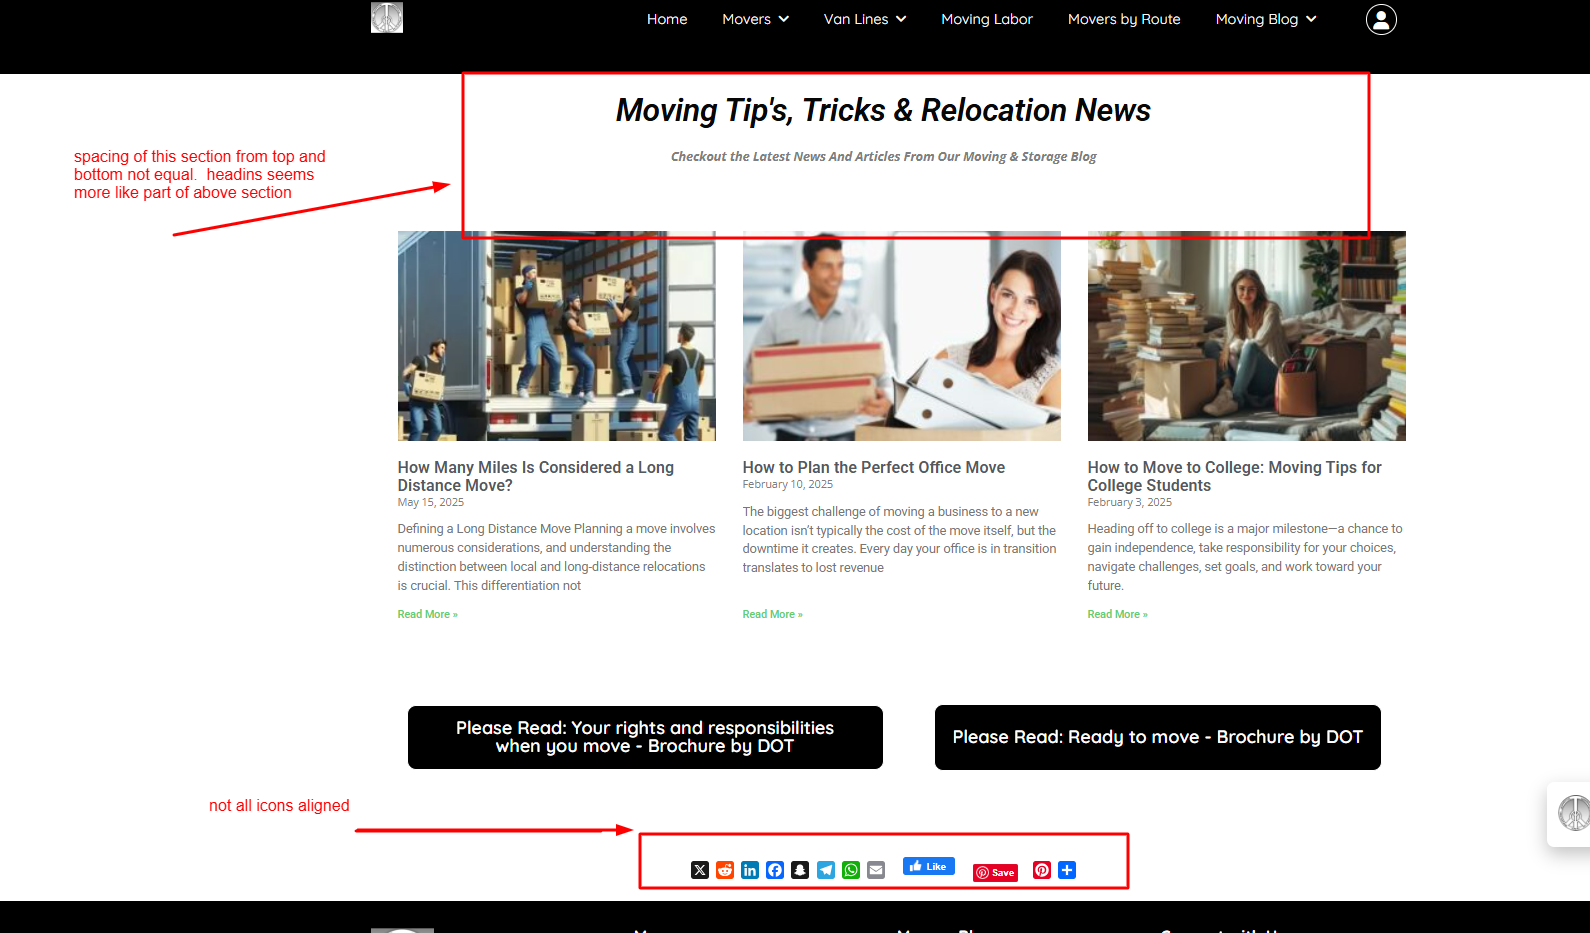Expand the Van Lines dropdown menu
This screenshot has width=1590, height=933.
[x=864, y=19]
